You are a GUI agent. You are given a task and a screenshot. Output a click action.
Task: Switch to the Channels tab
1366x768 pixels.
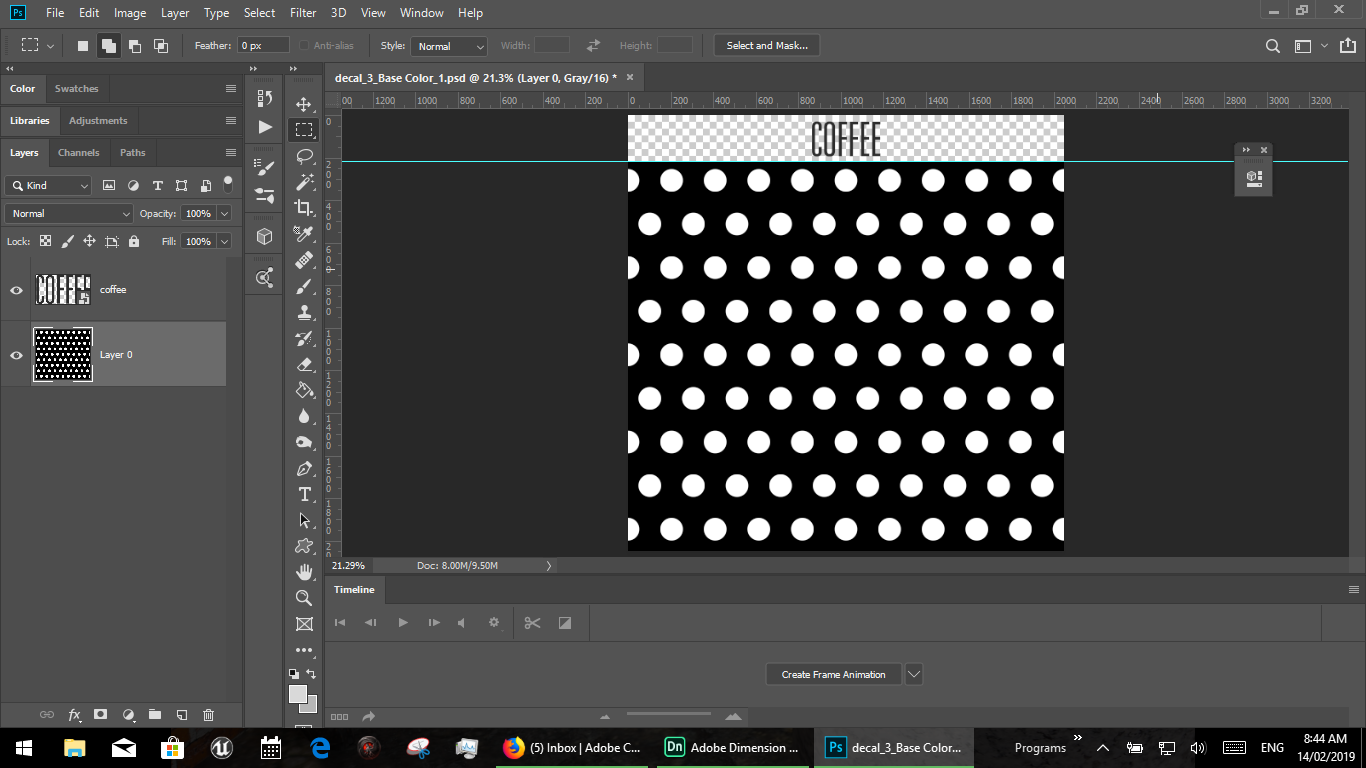78,153
